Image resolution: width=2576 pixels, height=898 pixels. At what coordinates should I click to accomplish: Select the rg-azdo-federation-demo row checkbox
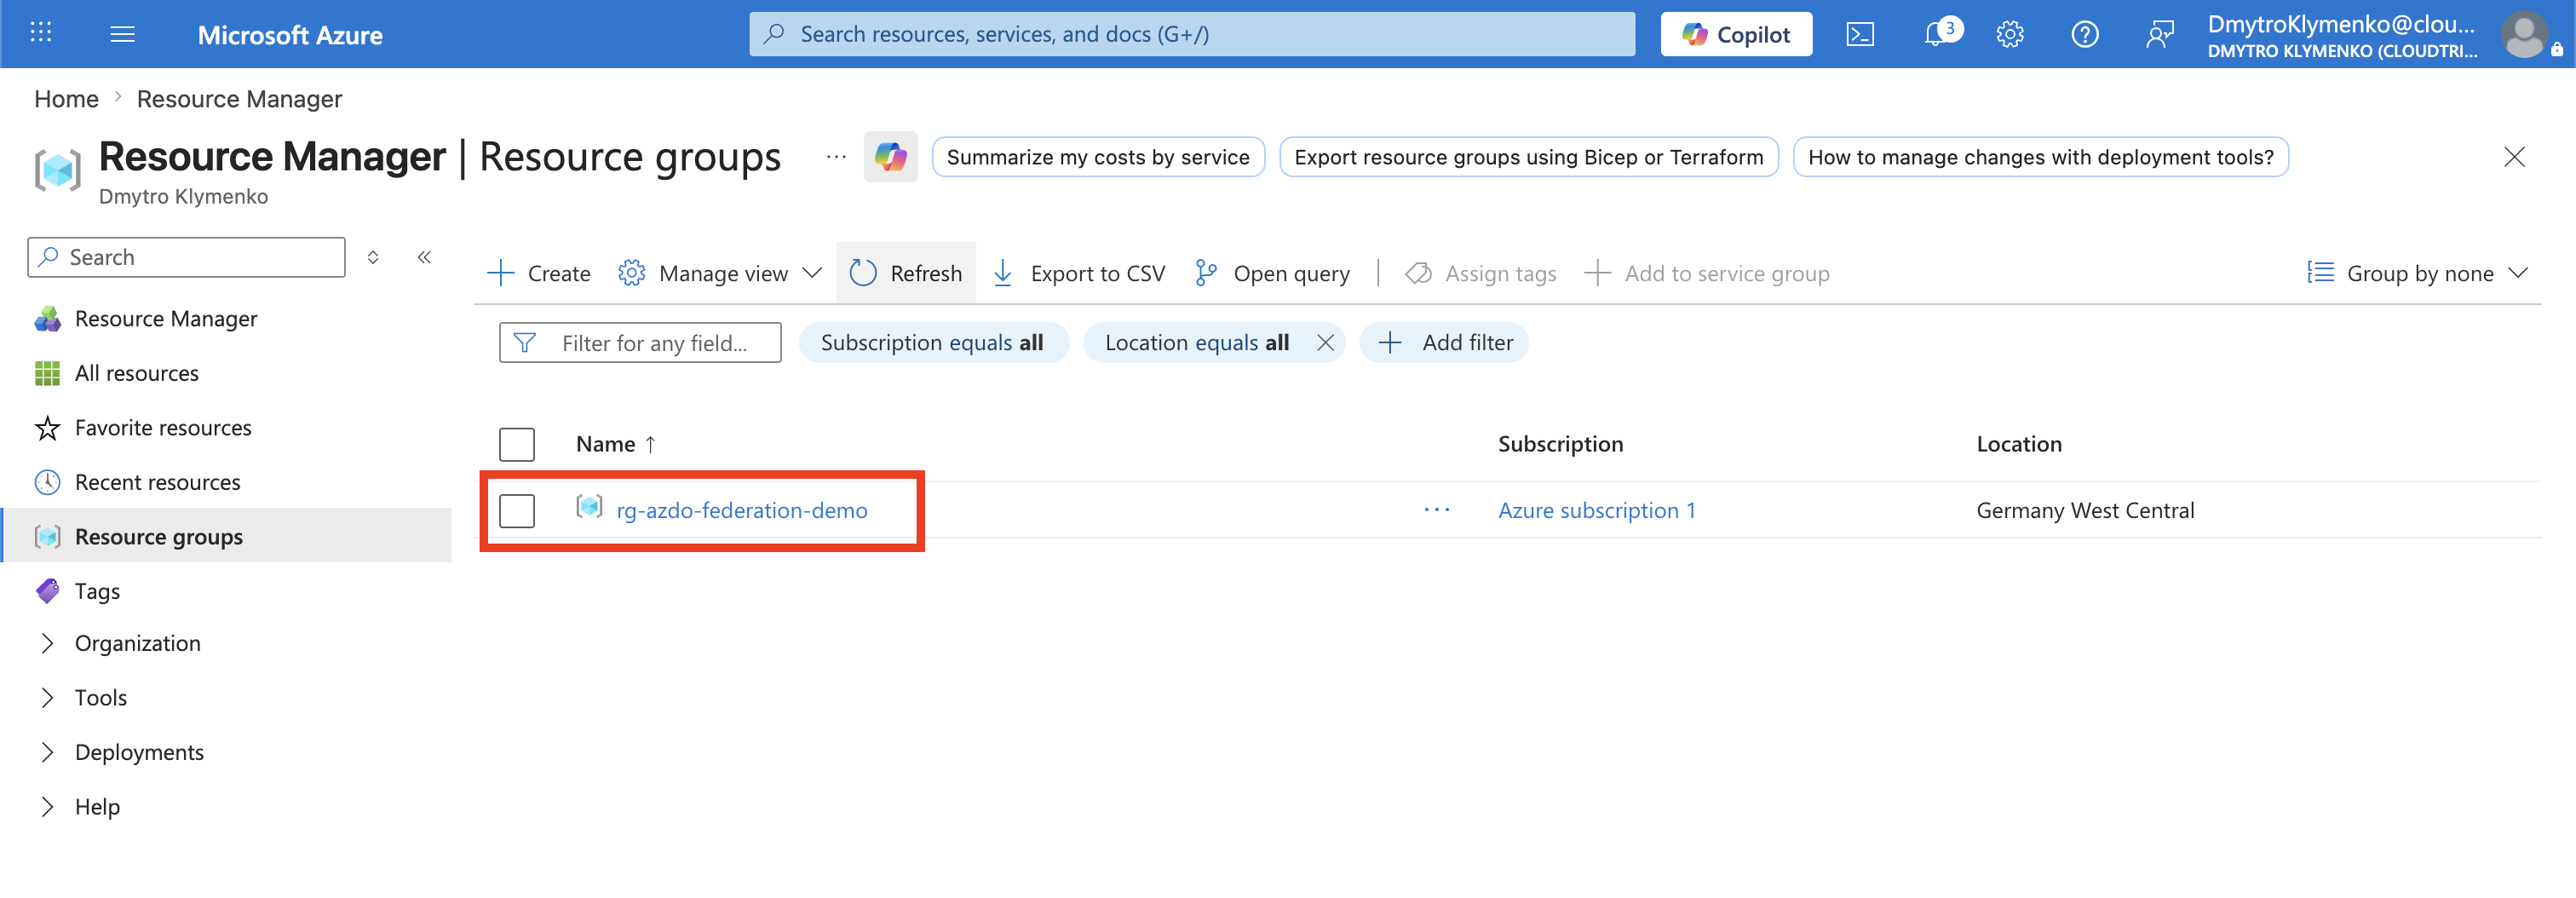tap(517, 510)
